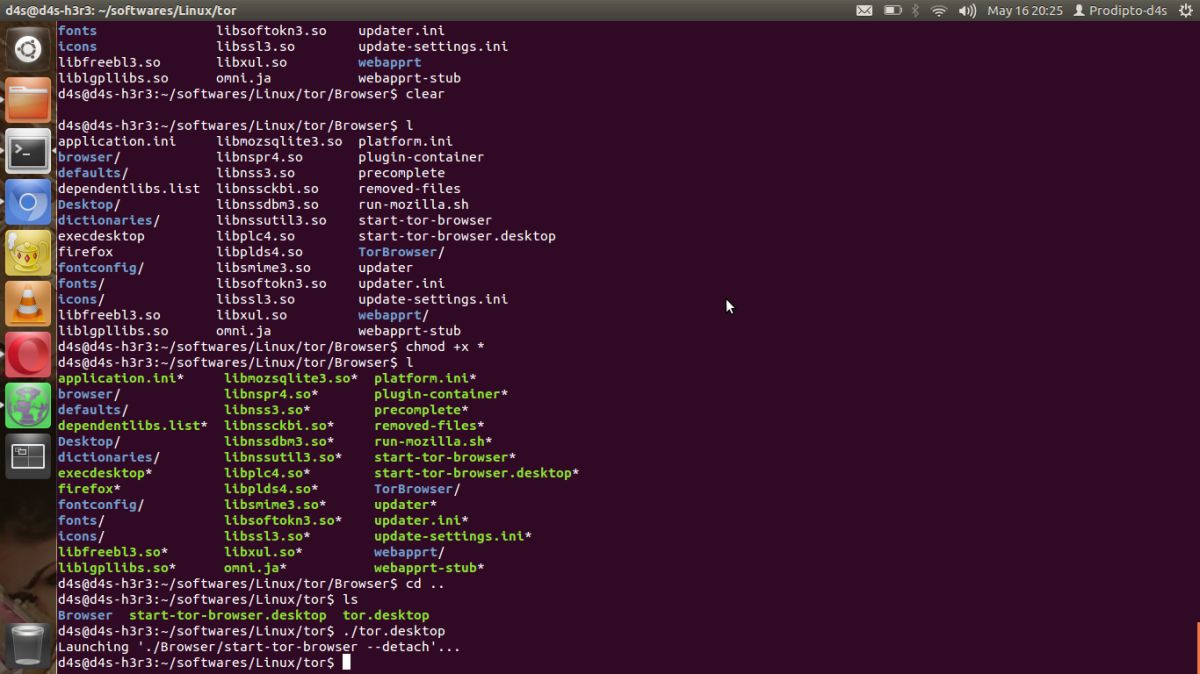
Task: Click the green 'libnssckbi.so*' entry
Action: click(x=278, y=426)
